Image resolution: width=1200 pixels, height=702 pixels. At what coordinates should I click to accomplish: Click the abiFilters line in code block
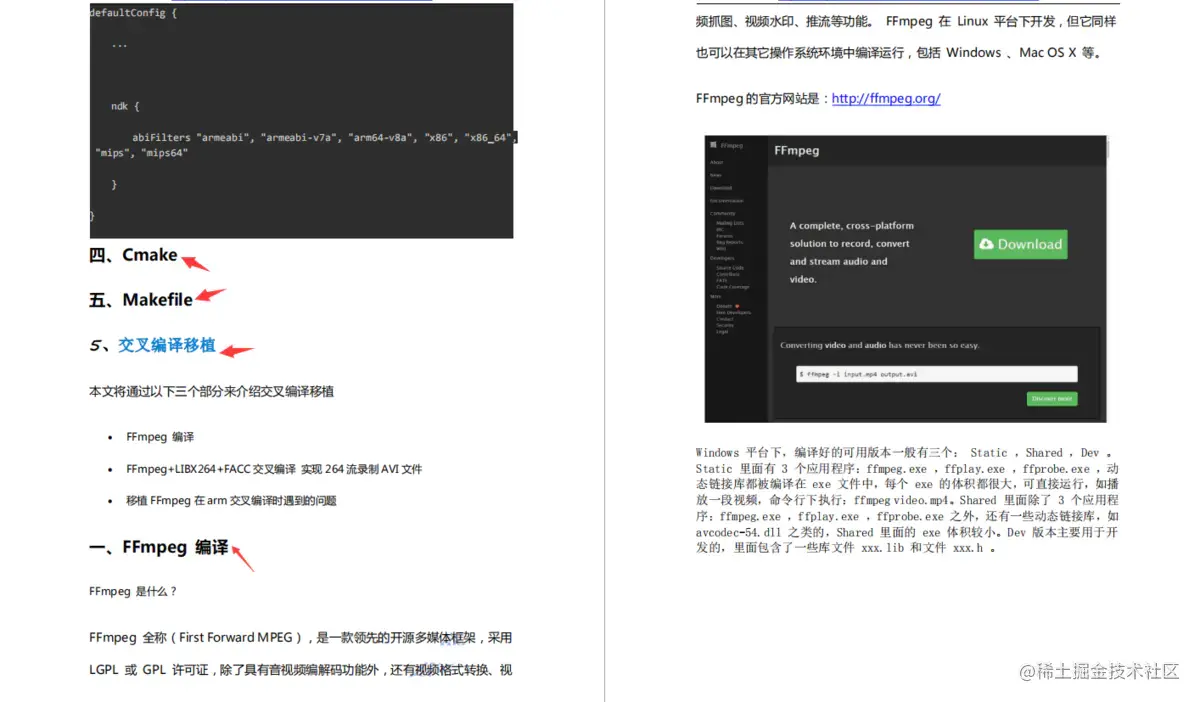pyautogui.click(x=323, y=137)
